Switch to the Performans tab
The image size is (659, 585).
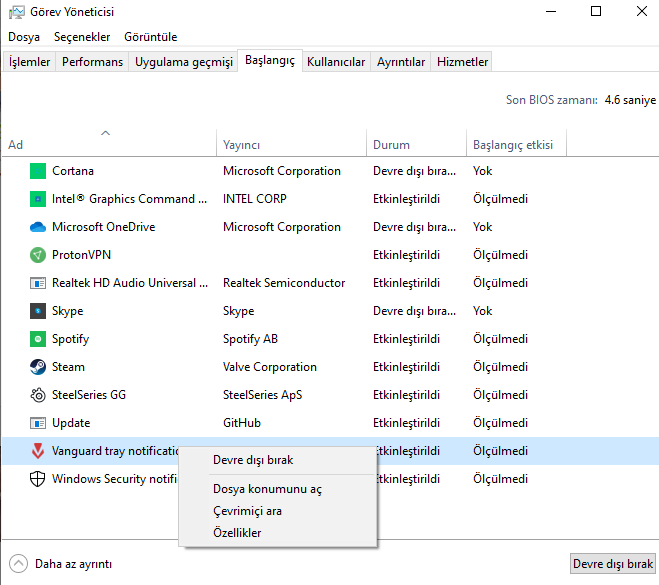[x=92, y=62]
